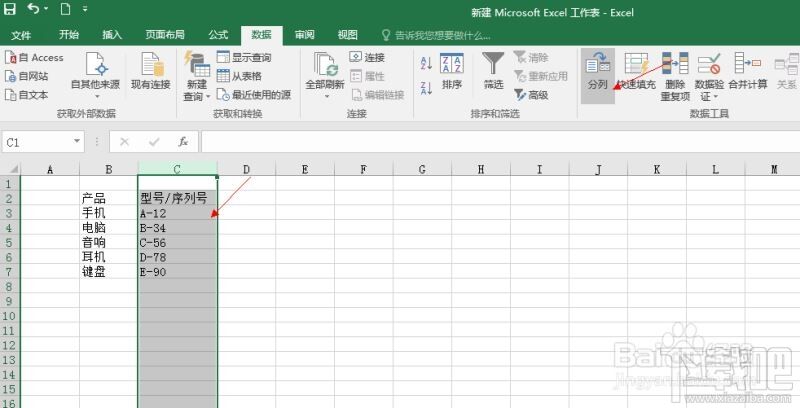Sort ascending A to Z

click(x=427, y=64)
